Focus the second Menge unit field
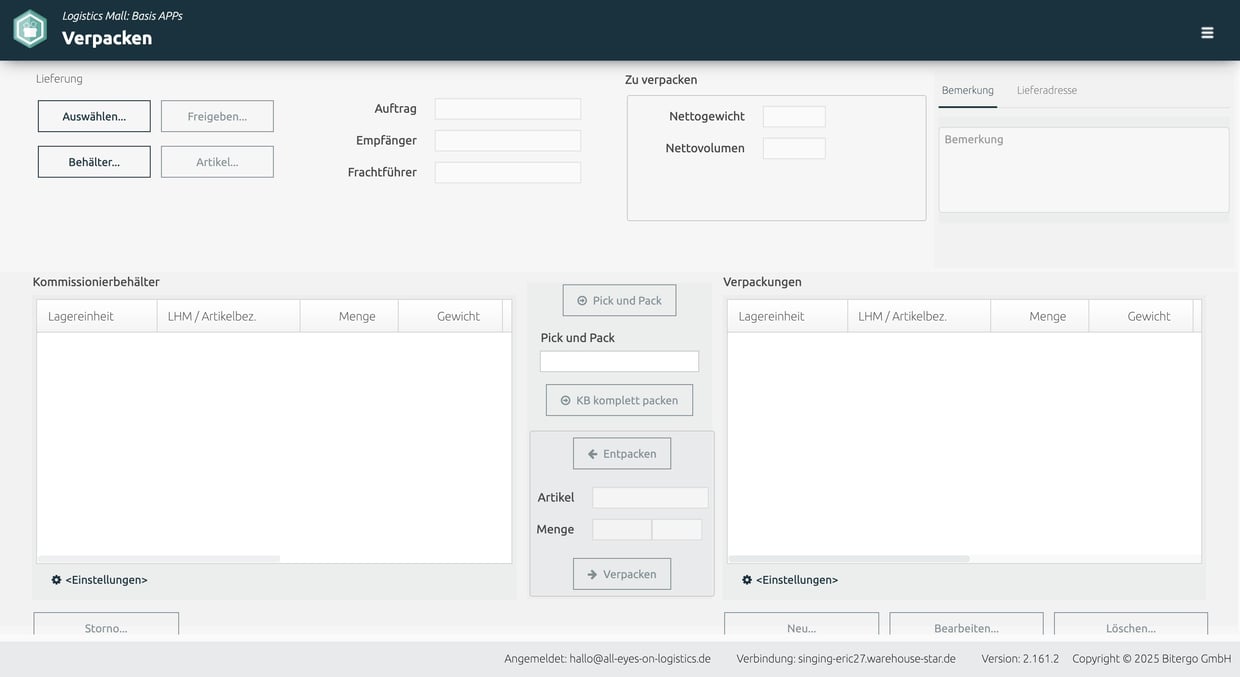 pyautogui.click(x=677, y=530)
